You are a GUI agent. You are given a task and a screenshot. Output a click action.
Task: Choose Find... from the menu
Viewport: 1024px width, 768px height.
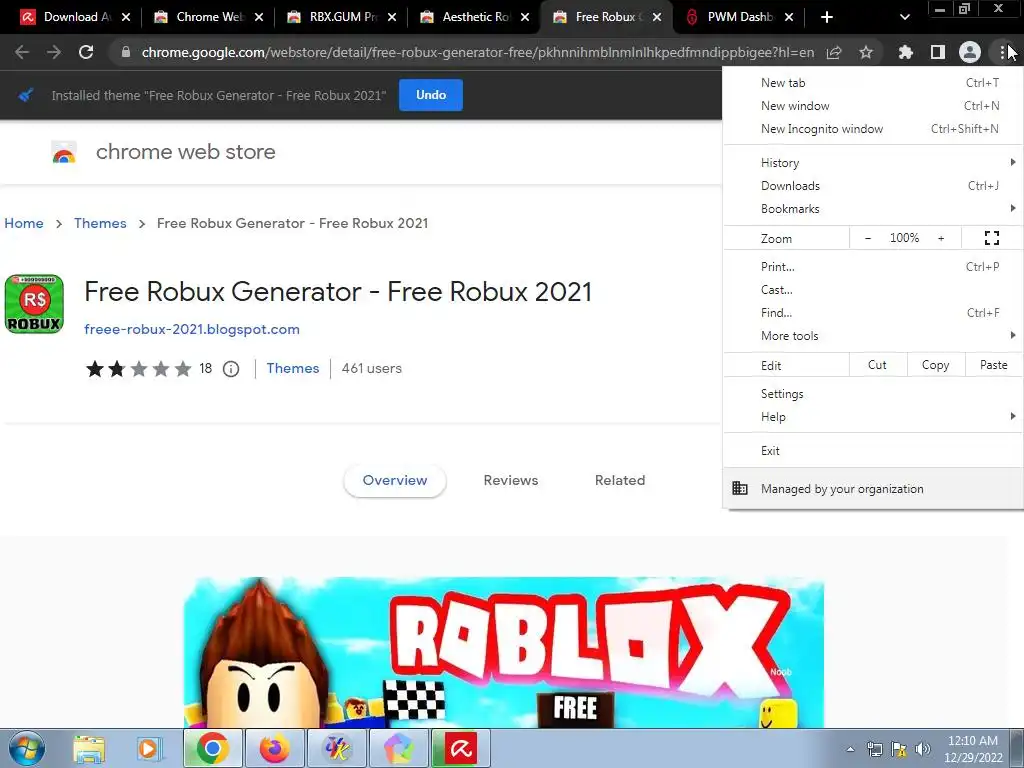872,313
